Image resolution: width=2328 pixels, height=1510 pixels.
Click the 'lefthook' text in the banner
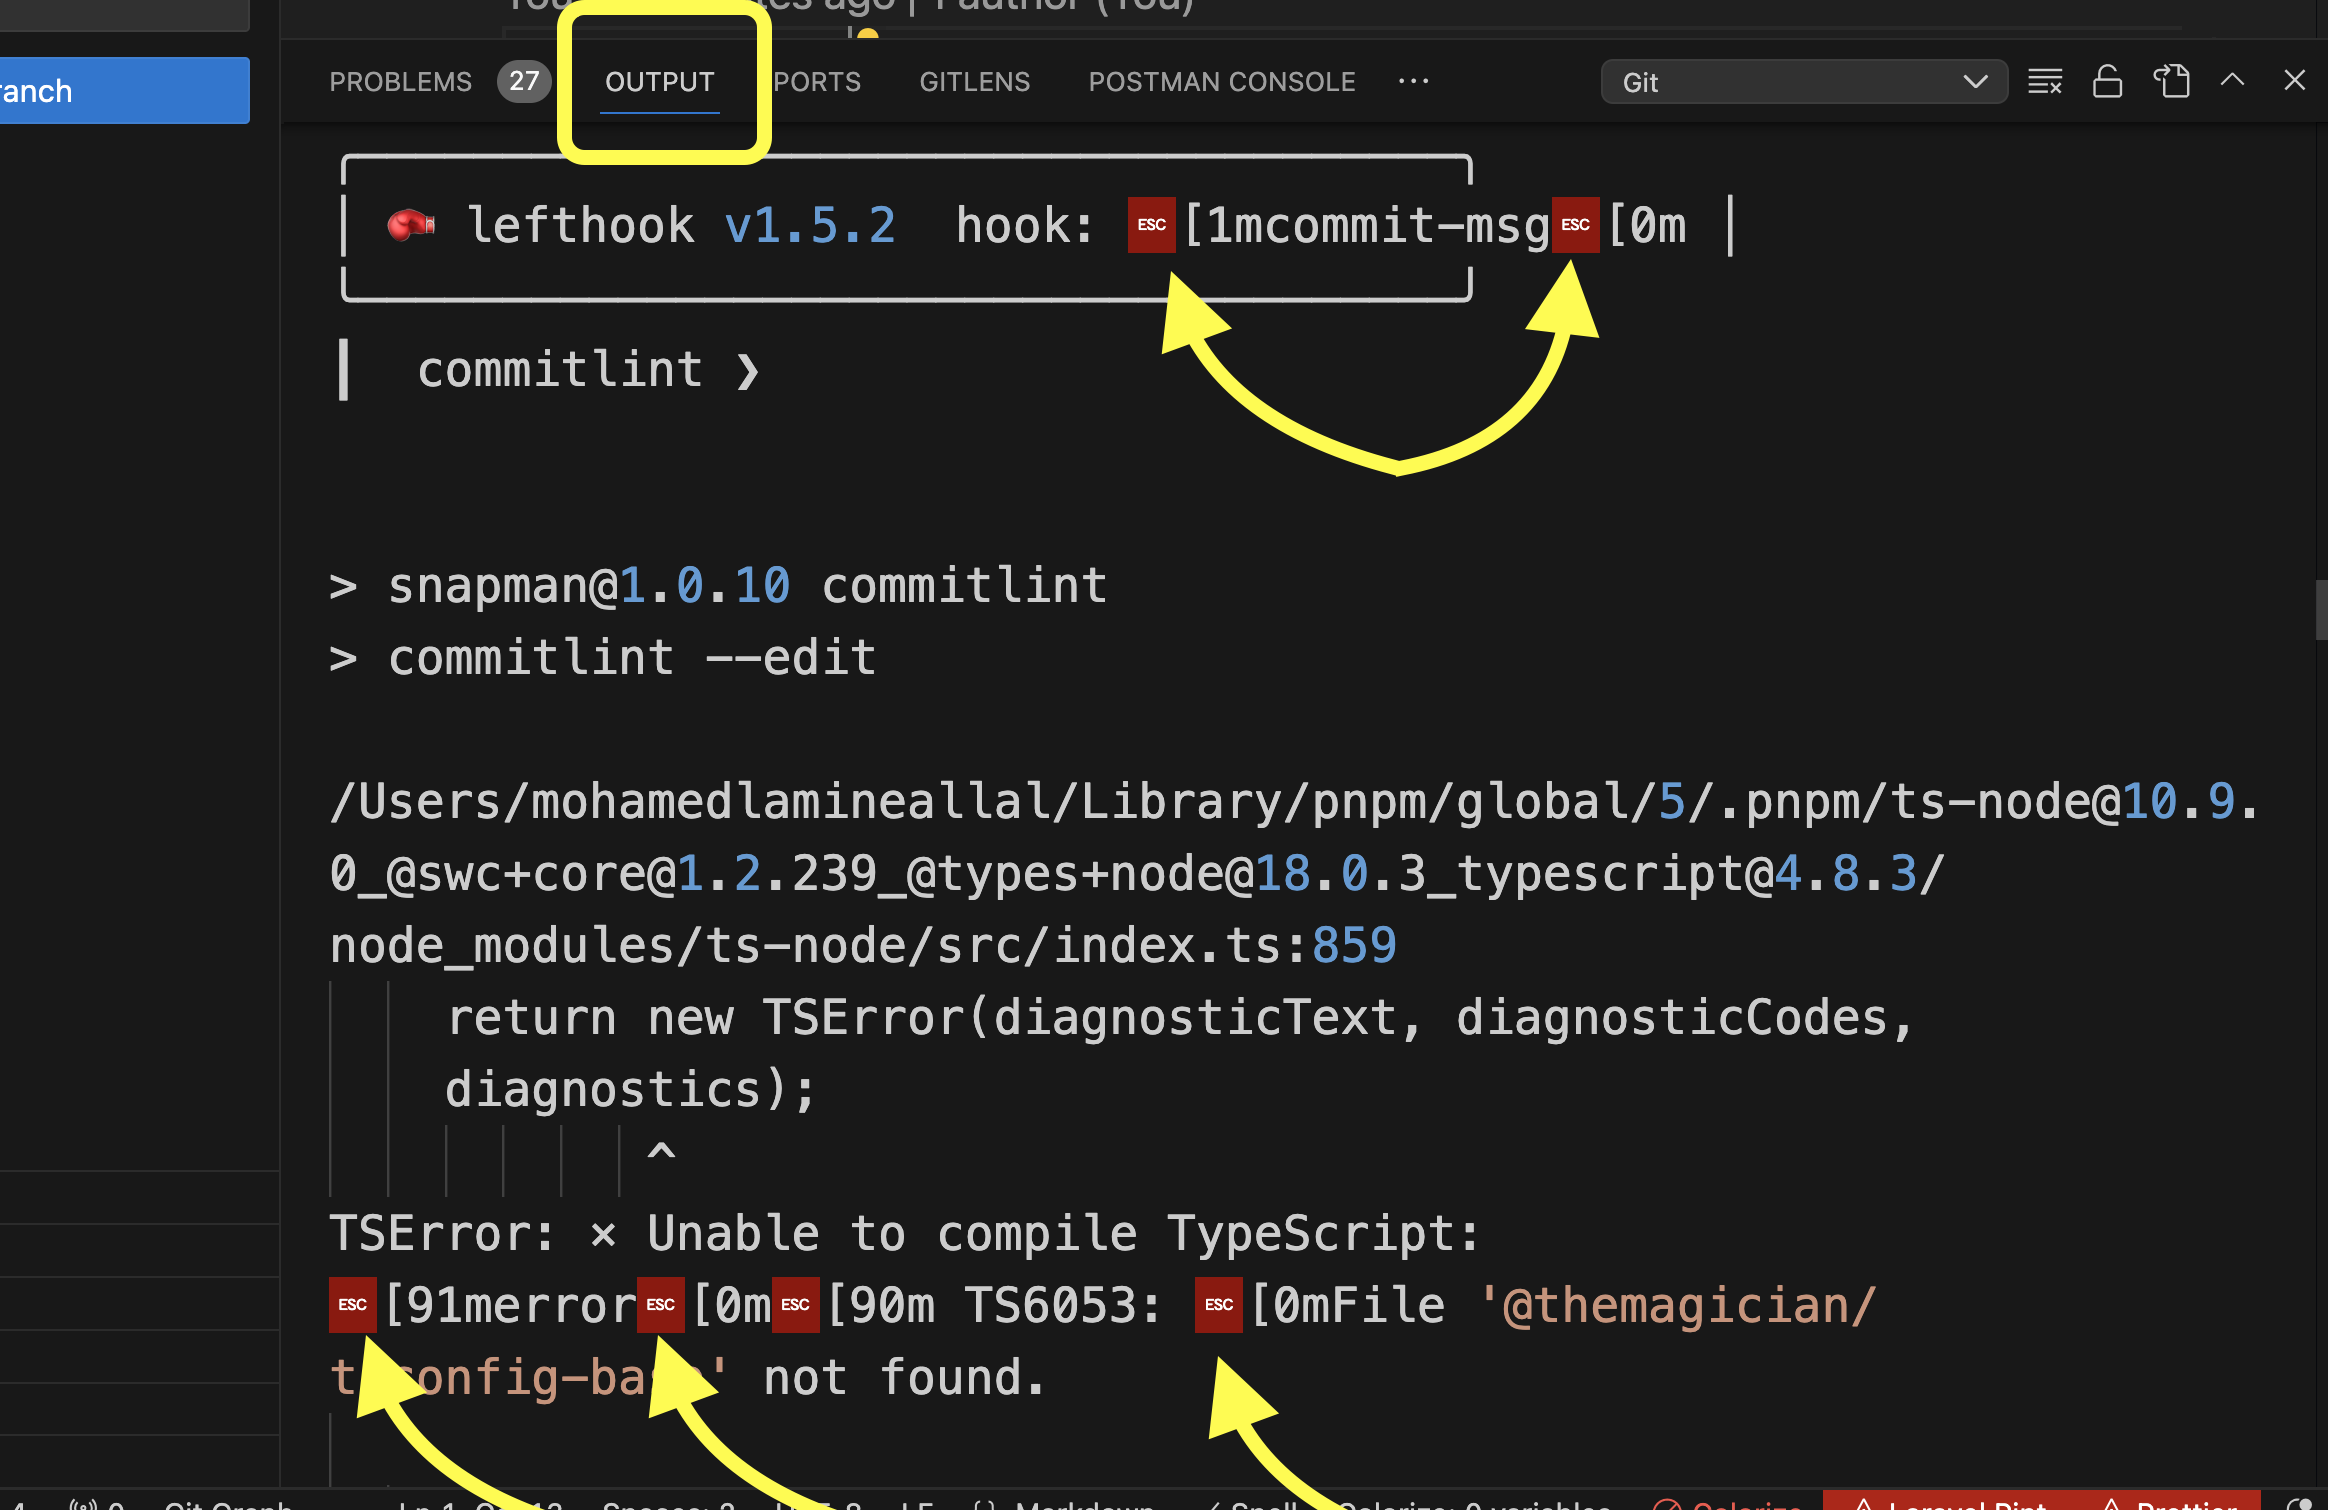[x=580, y=226]
